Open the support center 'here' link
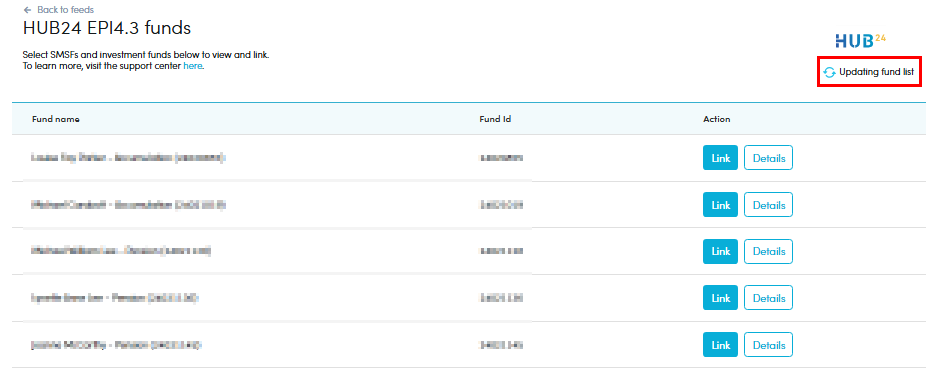Viewport: 929px width, 370px height. (x=193, y=66)
